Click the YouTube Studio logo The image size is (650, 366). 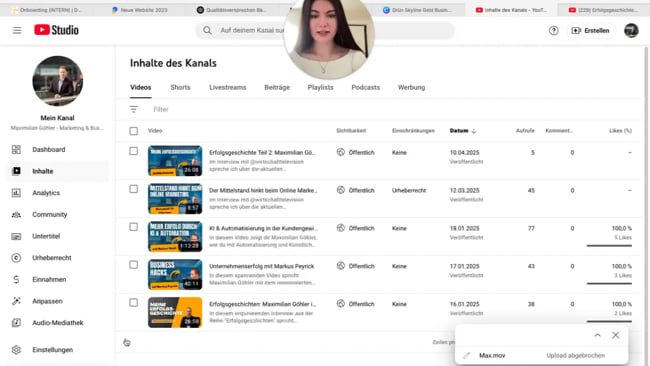coord(56,30)
